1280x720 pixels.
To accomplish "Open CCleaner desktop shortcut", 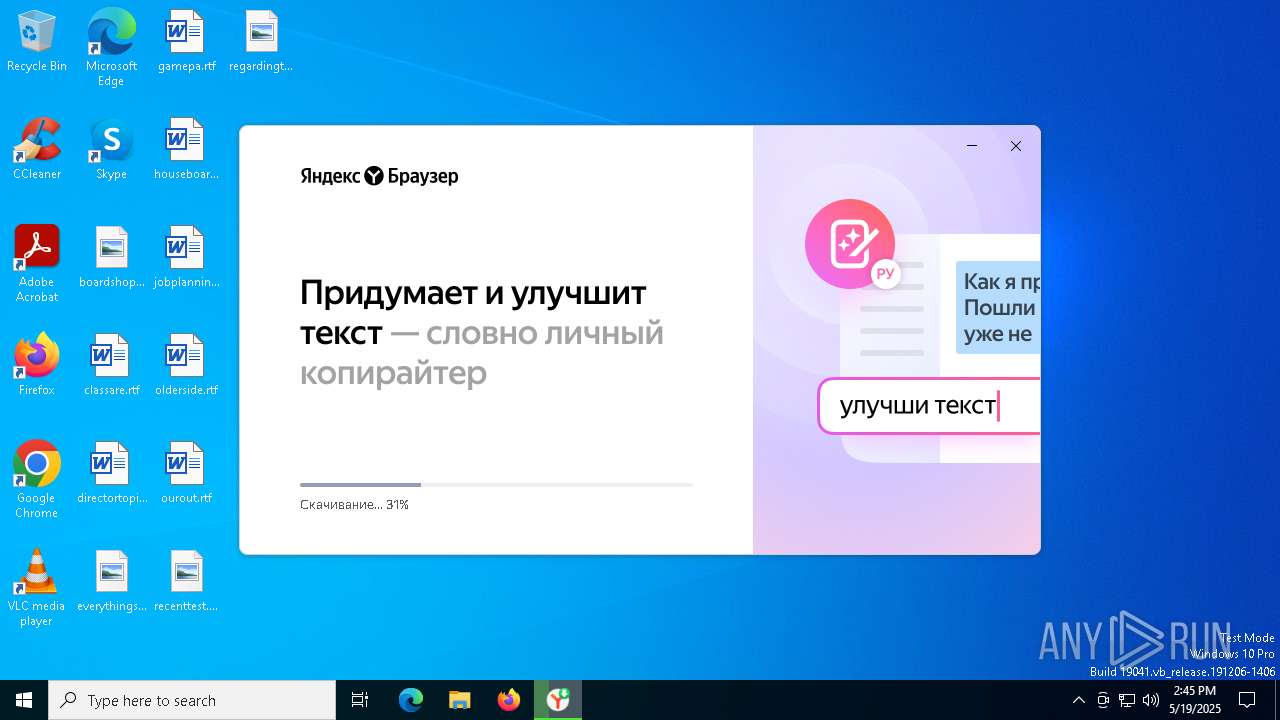I will (x=37, y=149).
